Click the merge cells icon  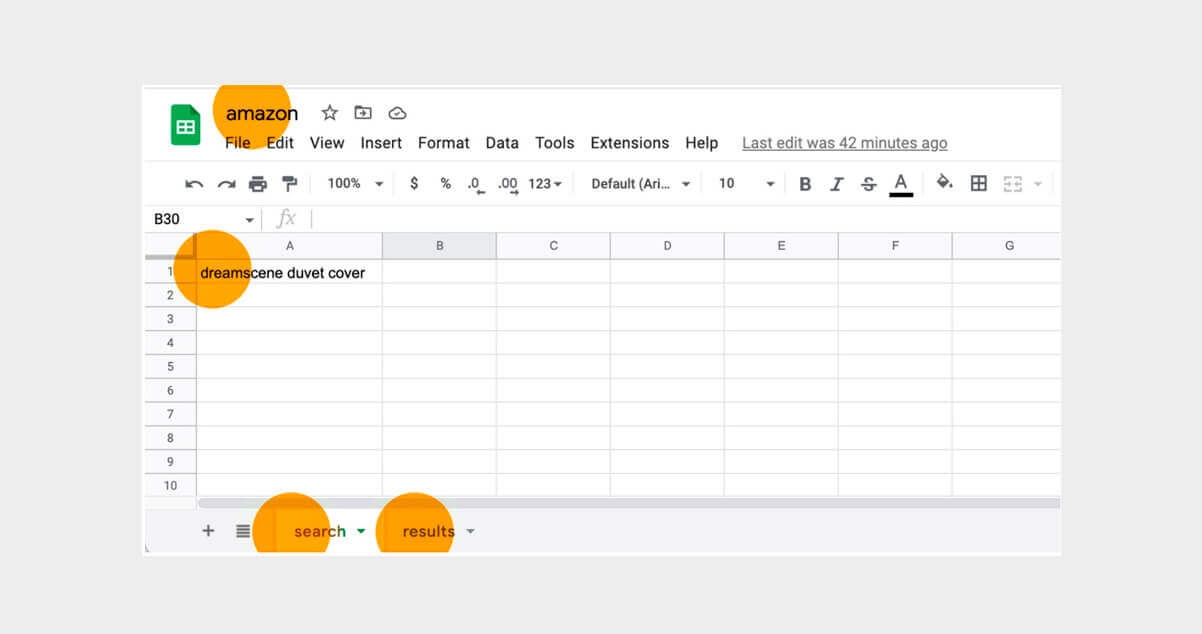pyautogui.click(x=1013, y=184)
